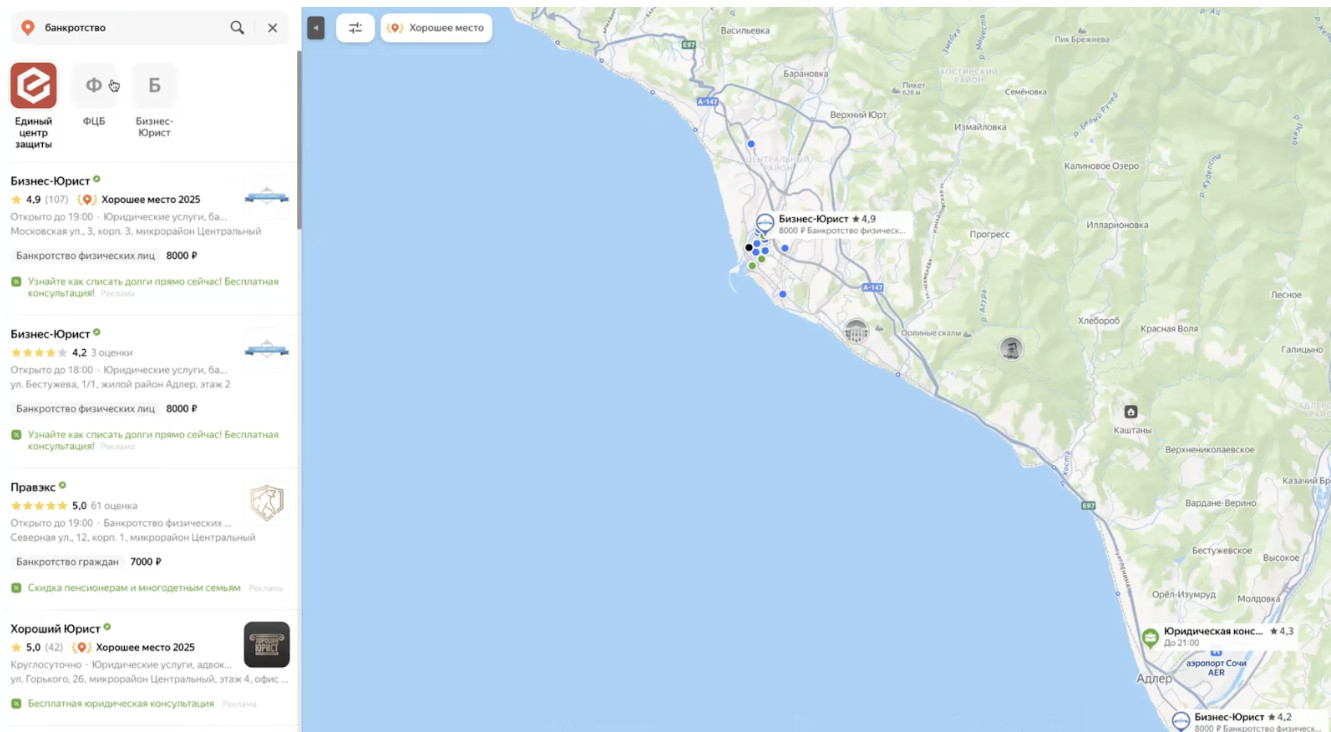Click the "Адлер" map label

point(1154,679)
